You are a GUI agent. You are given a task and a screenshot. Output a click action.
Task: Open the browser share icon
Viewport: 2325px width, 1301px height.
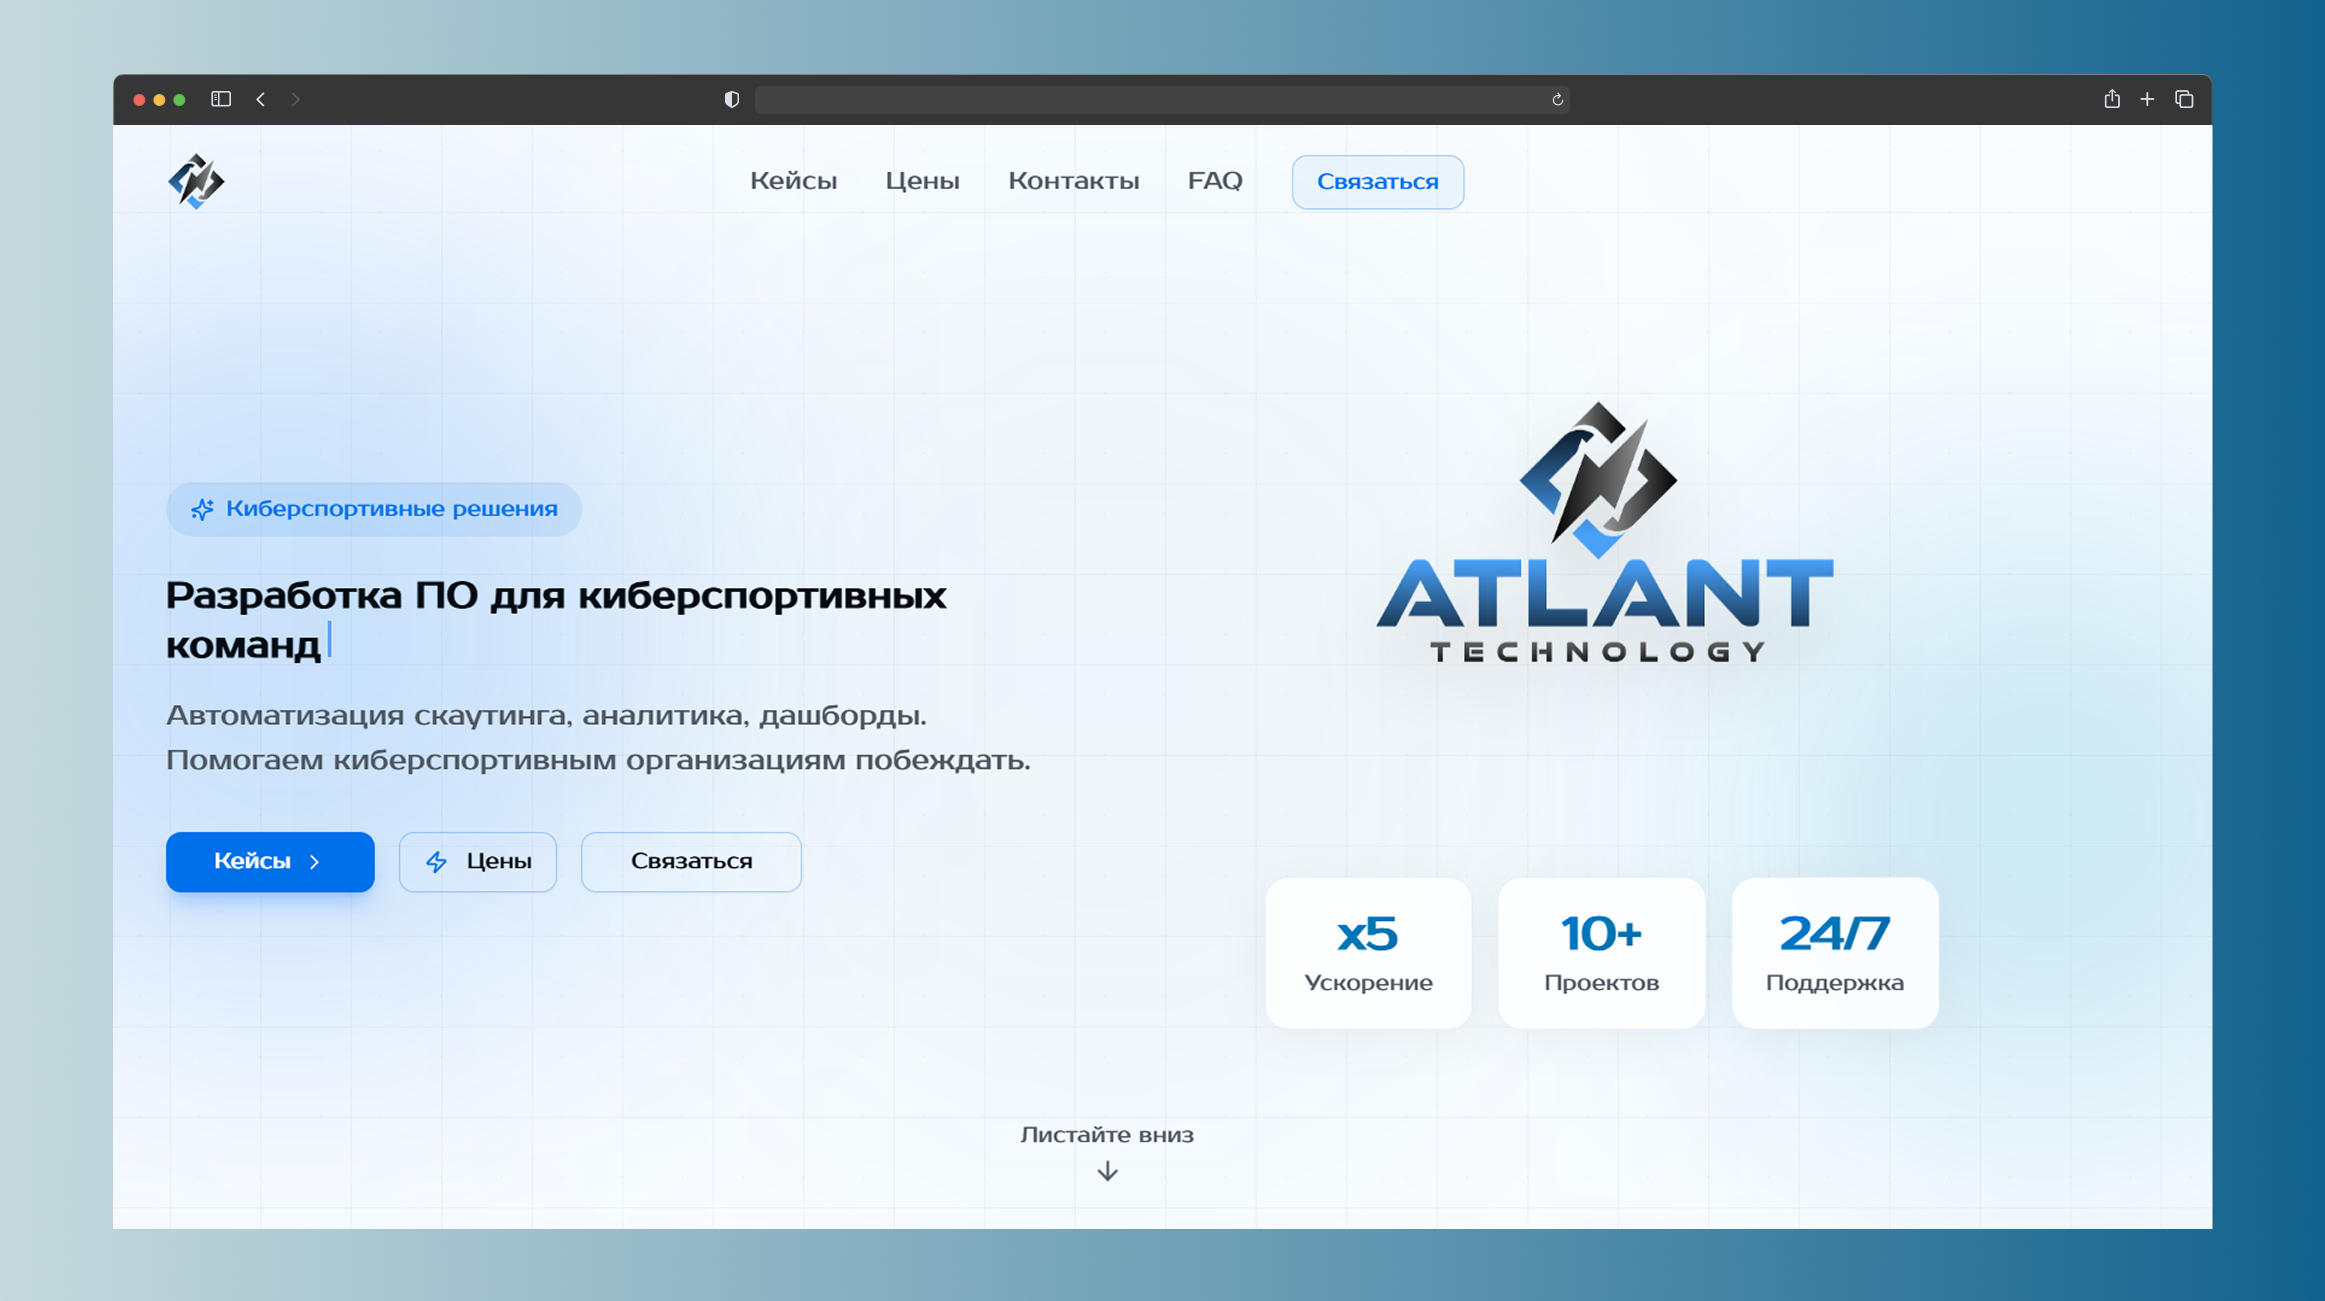tap(2112, 98)
